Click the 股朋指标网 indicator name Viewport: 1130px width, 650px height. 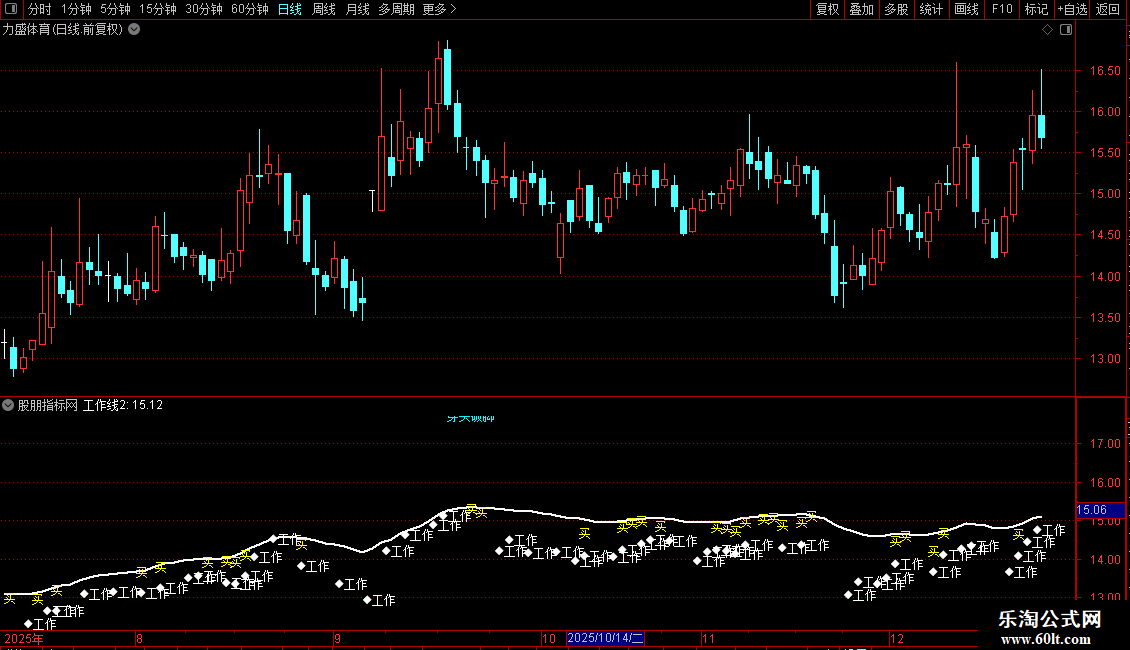[48, 405]
